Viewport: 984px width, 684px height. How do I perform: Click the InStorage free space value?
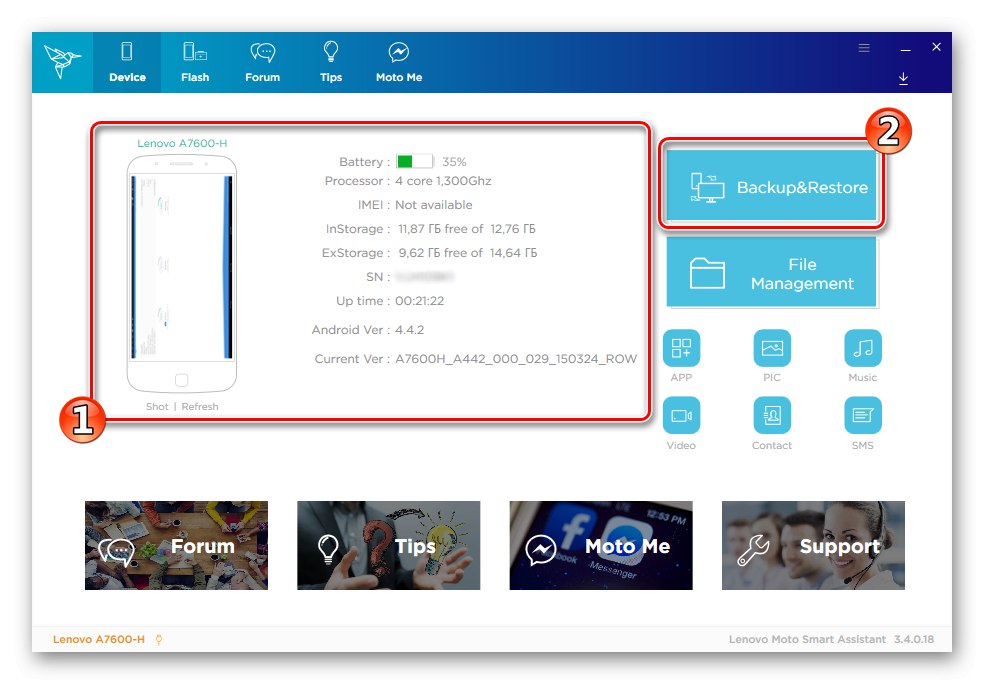(x=467, y=229)
